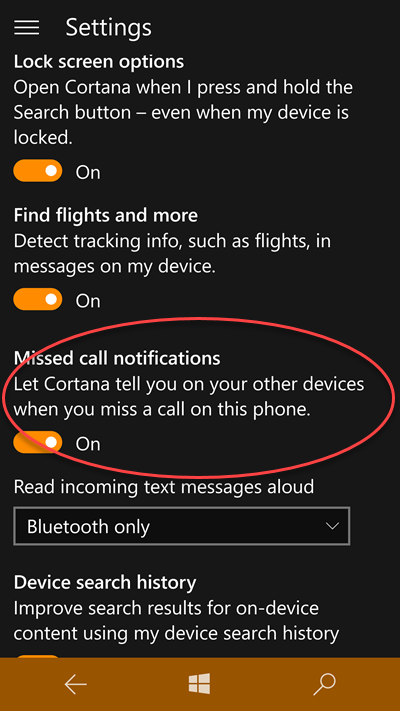Tap the search magnifier button
Viewport: 400px width, 711px height.
point(324,684)
